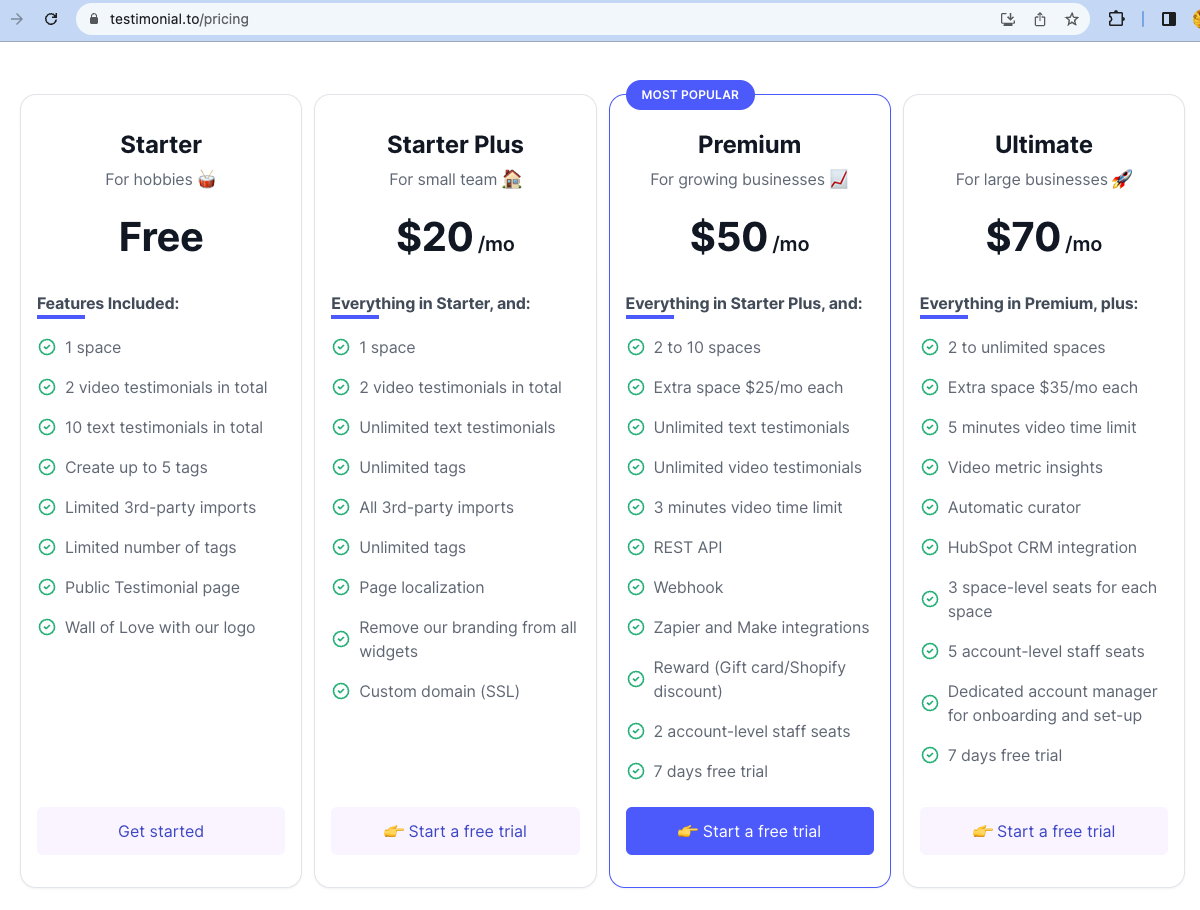Viewport: 1200px width, 910px height.
Task: Click the install app icon in address bar
Action: (1008, 19)
